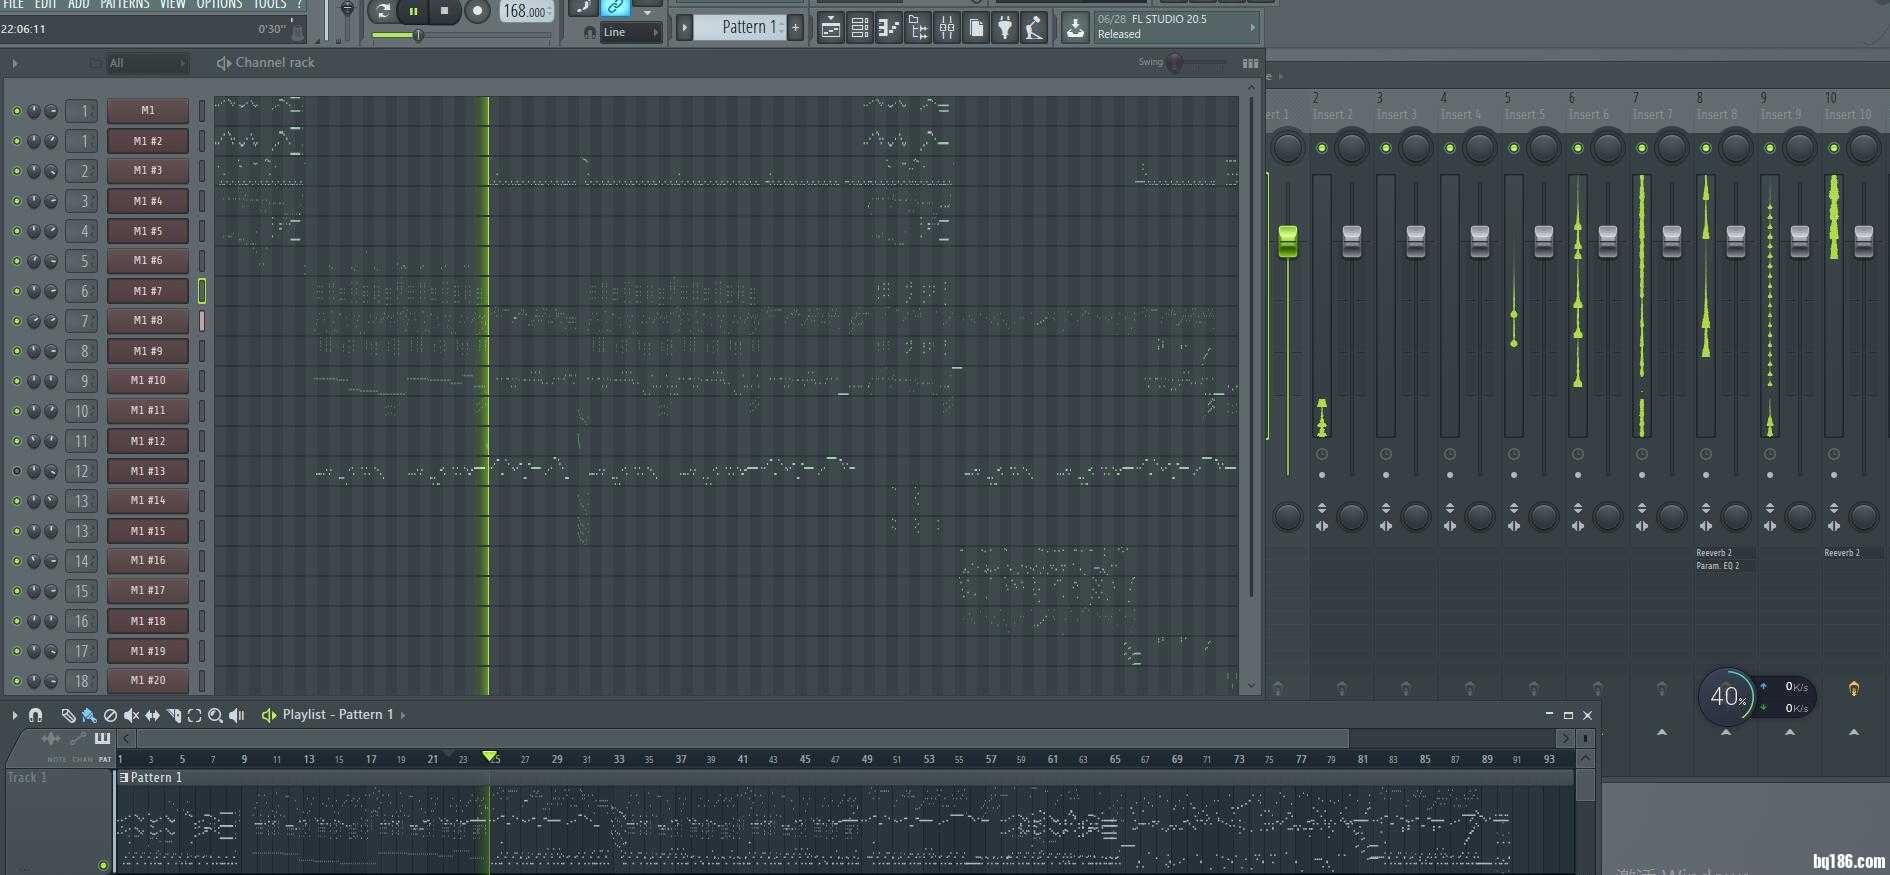Mute Track 1 in the Playlist

click(103, 865)
